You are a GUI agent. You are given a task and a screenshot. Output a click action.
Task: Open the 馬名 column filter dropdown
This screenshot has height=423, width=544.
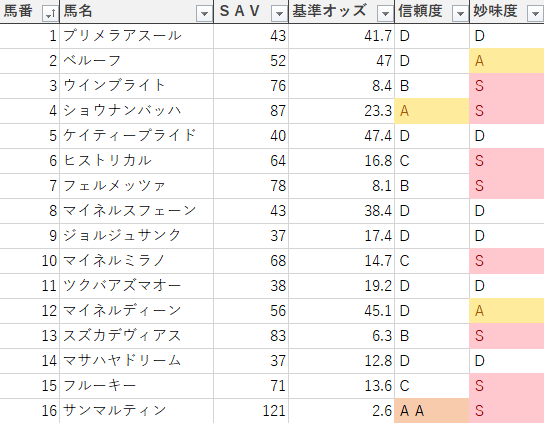[204, 14]
